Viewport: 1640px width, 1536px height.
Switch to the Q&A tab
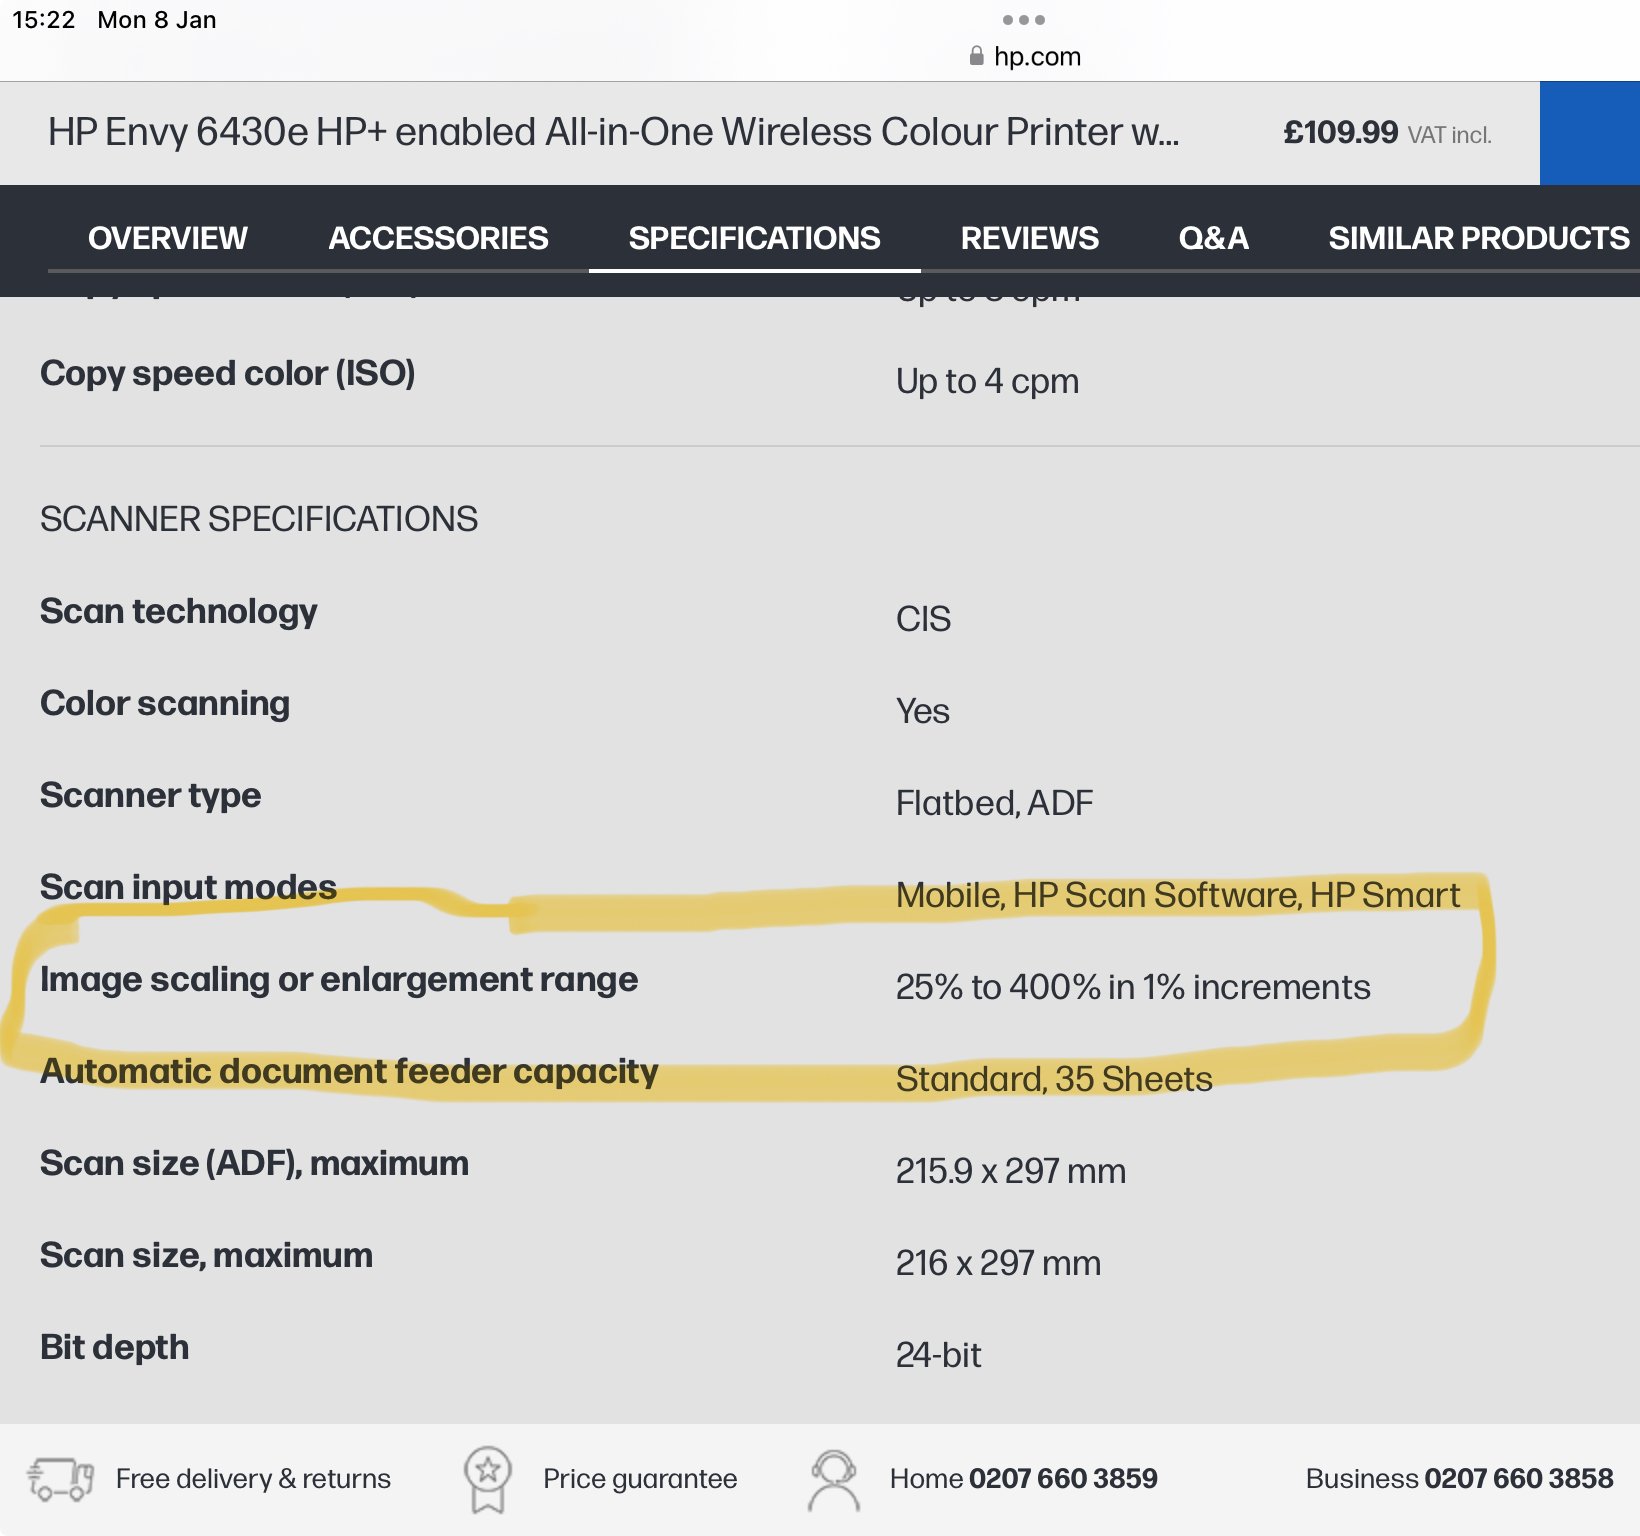[1213, 238]
